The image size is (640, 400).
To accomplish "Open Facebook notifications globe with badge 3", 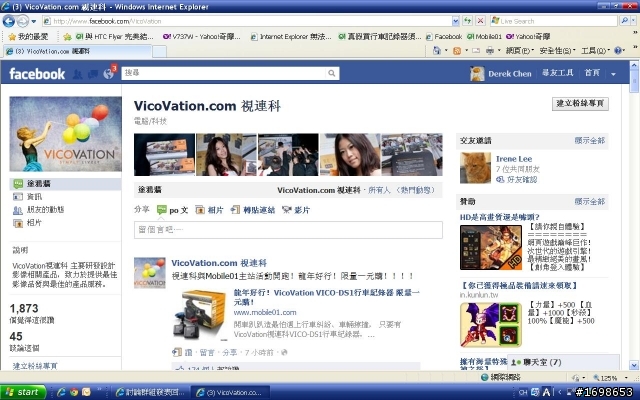I will (x=109, y=74).
